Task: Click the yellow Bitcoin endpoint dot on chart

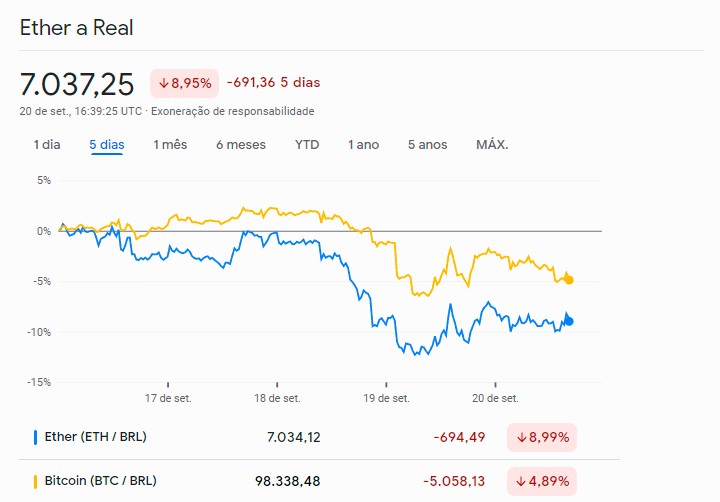Action: (569, 280)
